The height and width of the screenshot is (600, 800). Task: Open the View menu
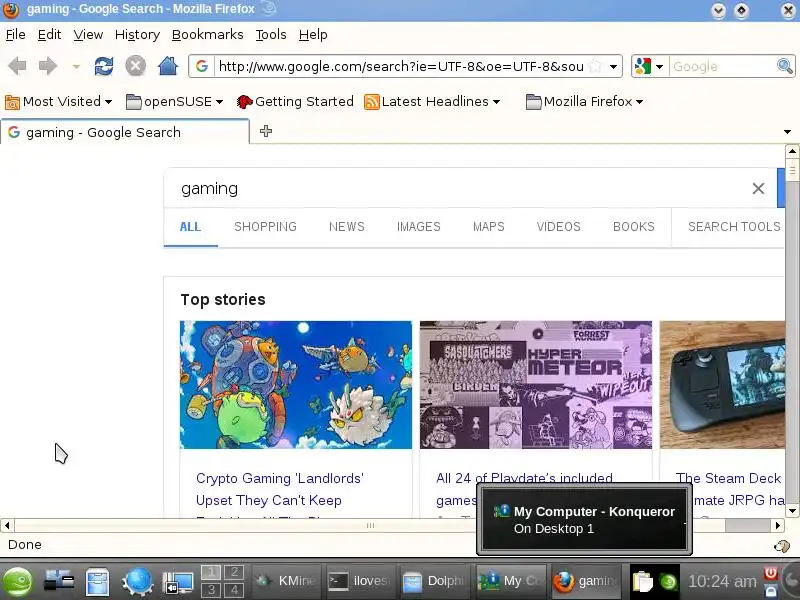coord(88,35)
